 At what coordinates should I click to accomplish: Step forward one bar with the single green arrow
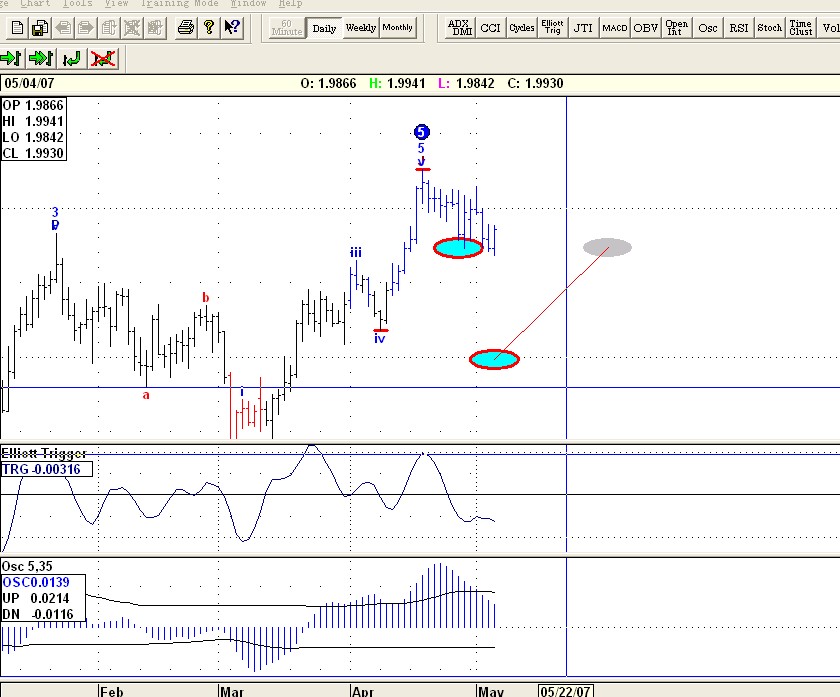11,58
